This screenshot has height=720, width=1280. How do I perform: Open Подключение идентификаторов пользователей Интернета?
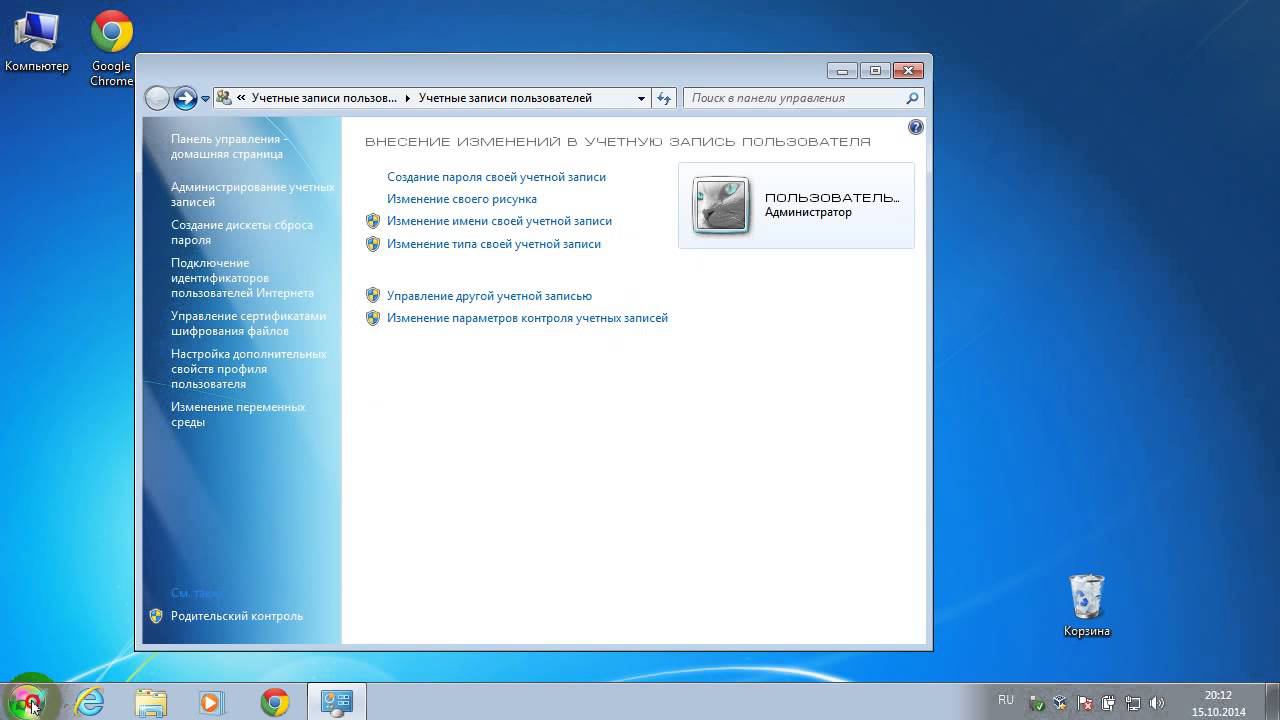(242, 278)
